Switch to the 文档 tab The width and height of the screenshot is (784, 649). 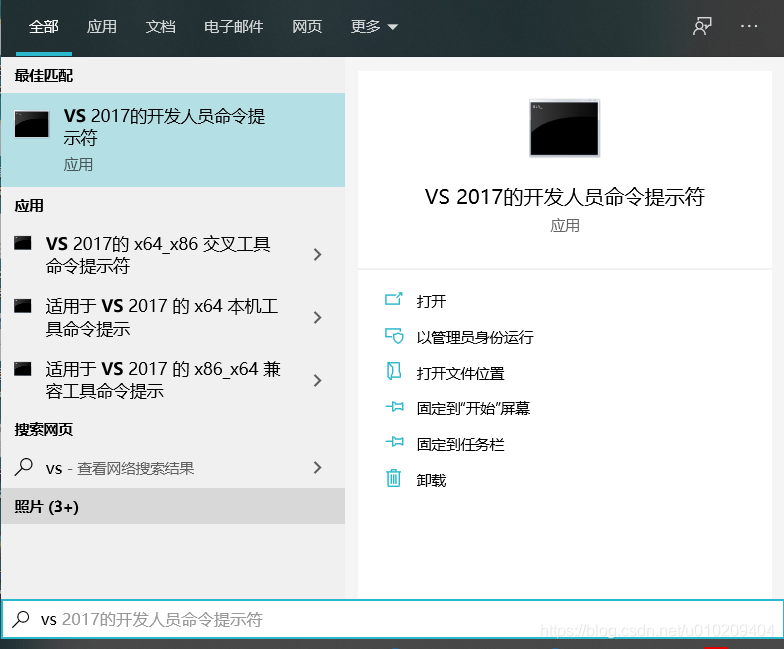[x=160, y=26]
